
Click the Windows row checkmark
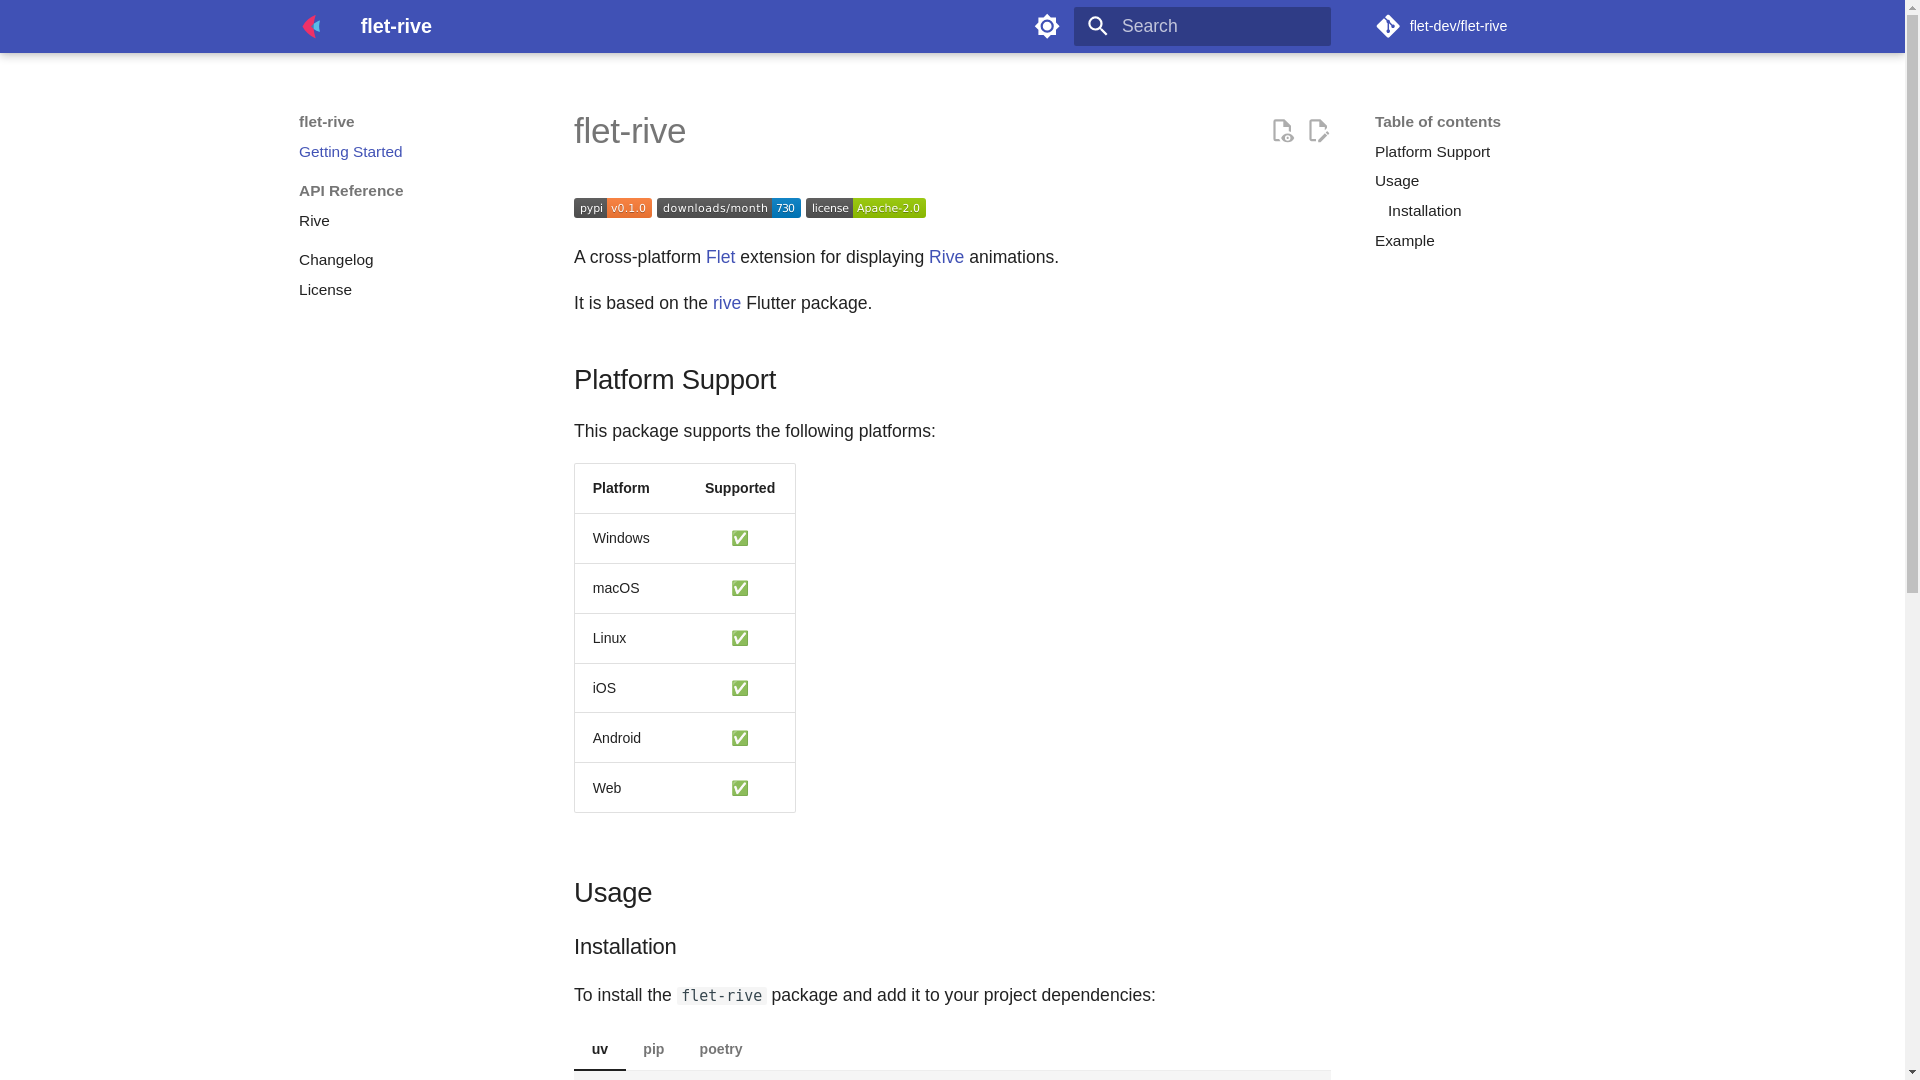click(x=740, y=538)
